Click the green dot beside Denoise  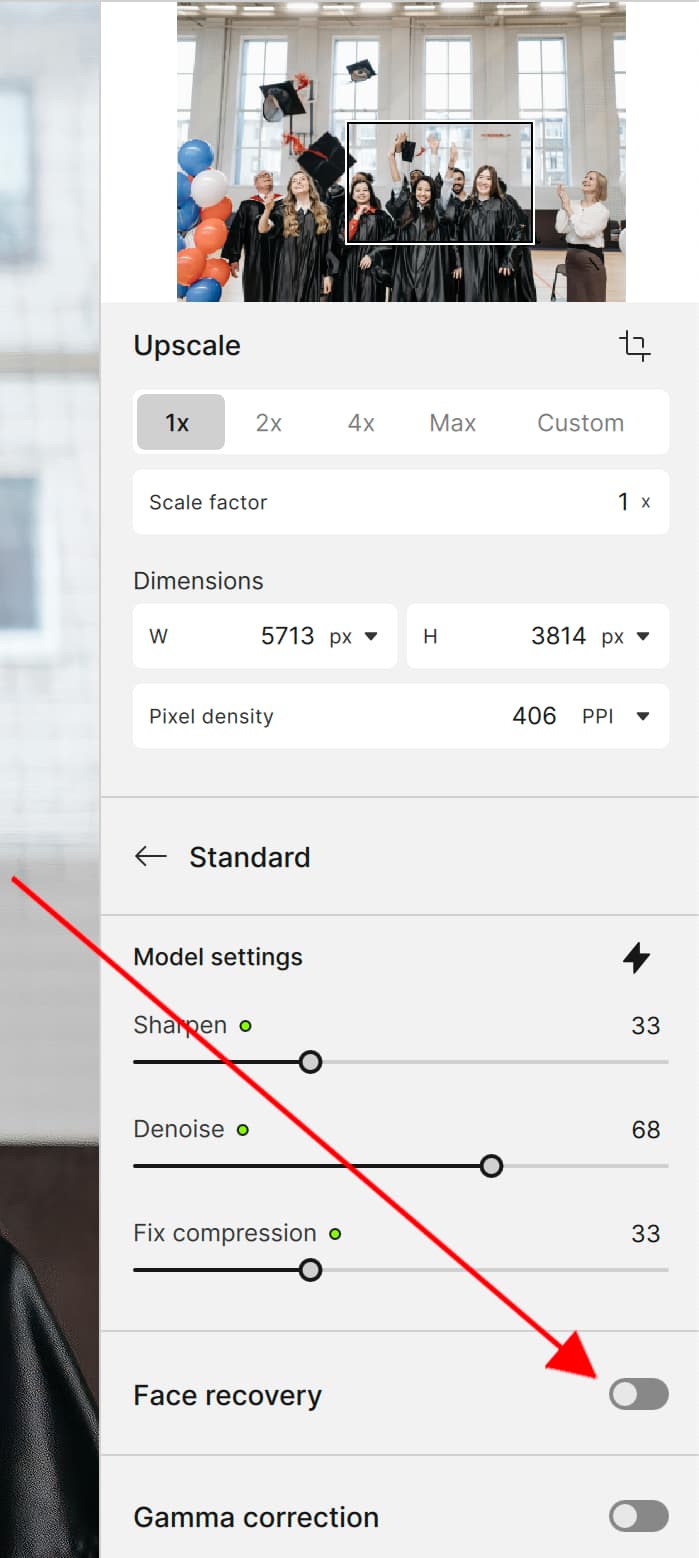(242, 1130)
